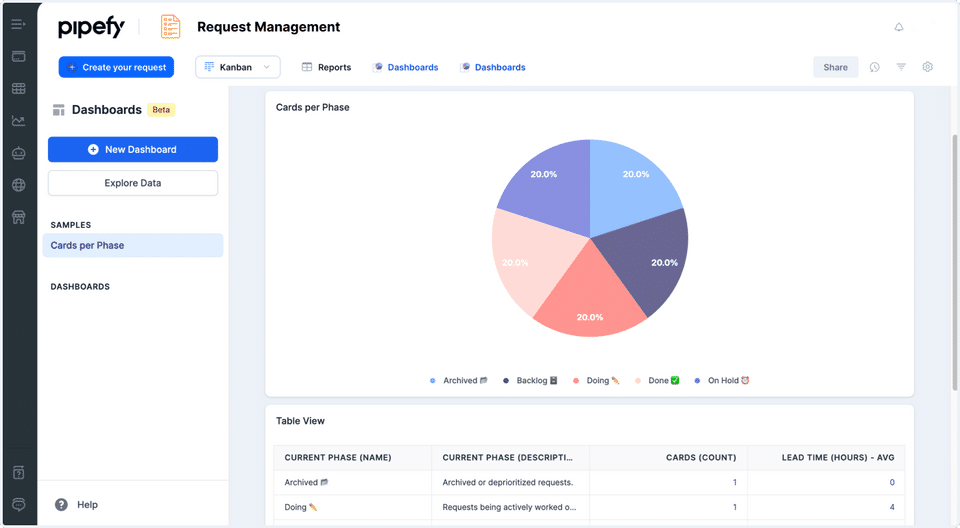Open the Reports tab

point(326,67)
